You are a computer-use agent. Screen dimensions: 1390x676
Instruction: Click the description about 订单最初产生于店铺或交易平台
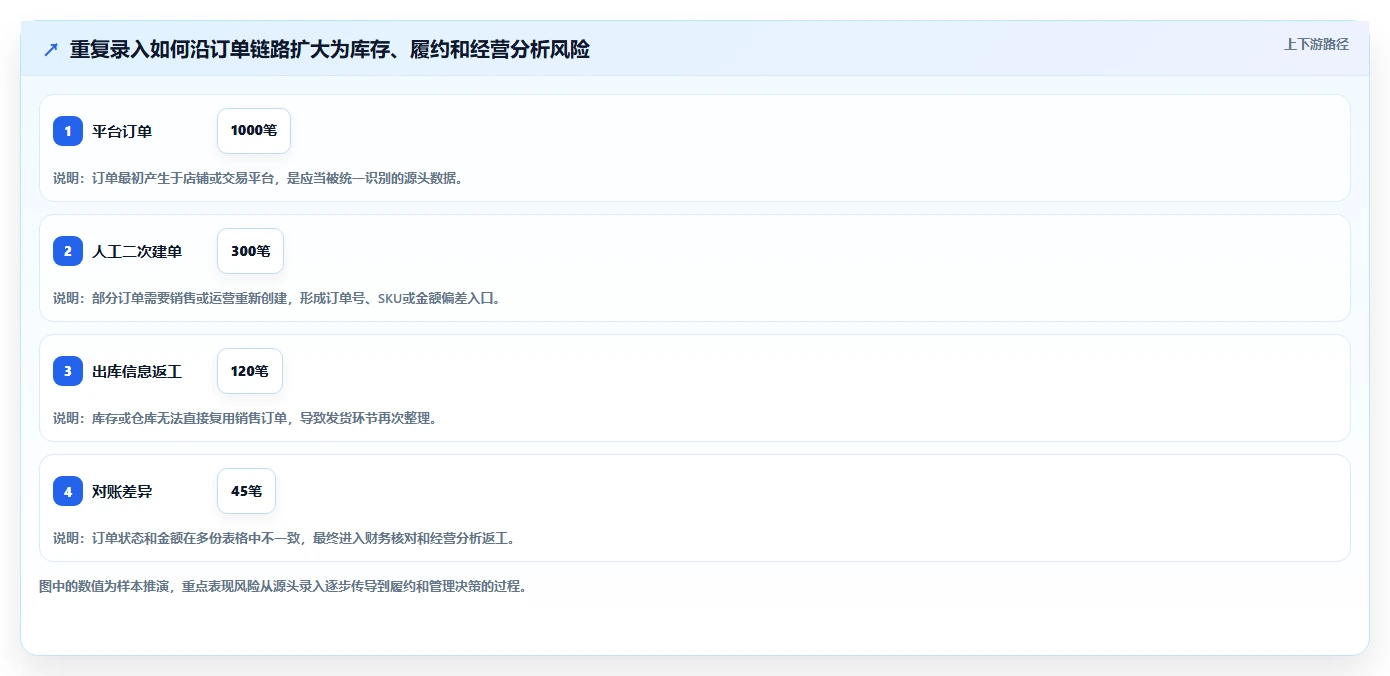click(258, 178)
